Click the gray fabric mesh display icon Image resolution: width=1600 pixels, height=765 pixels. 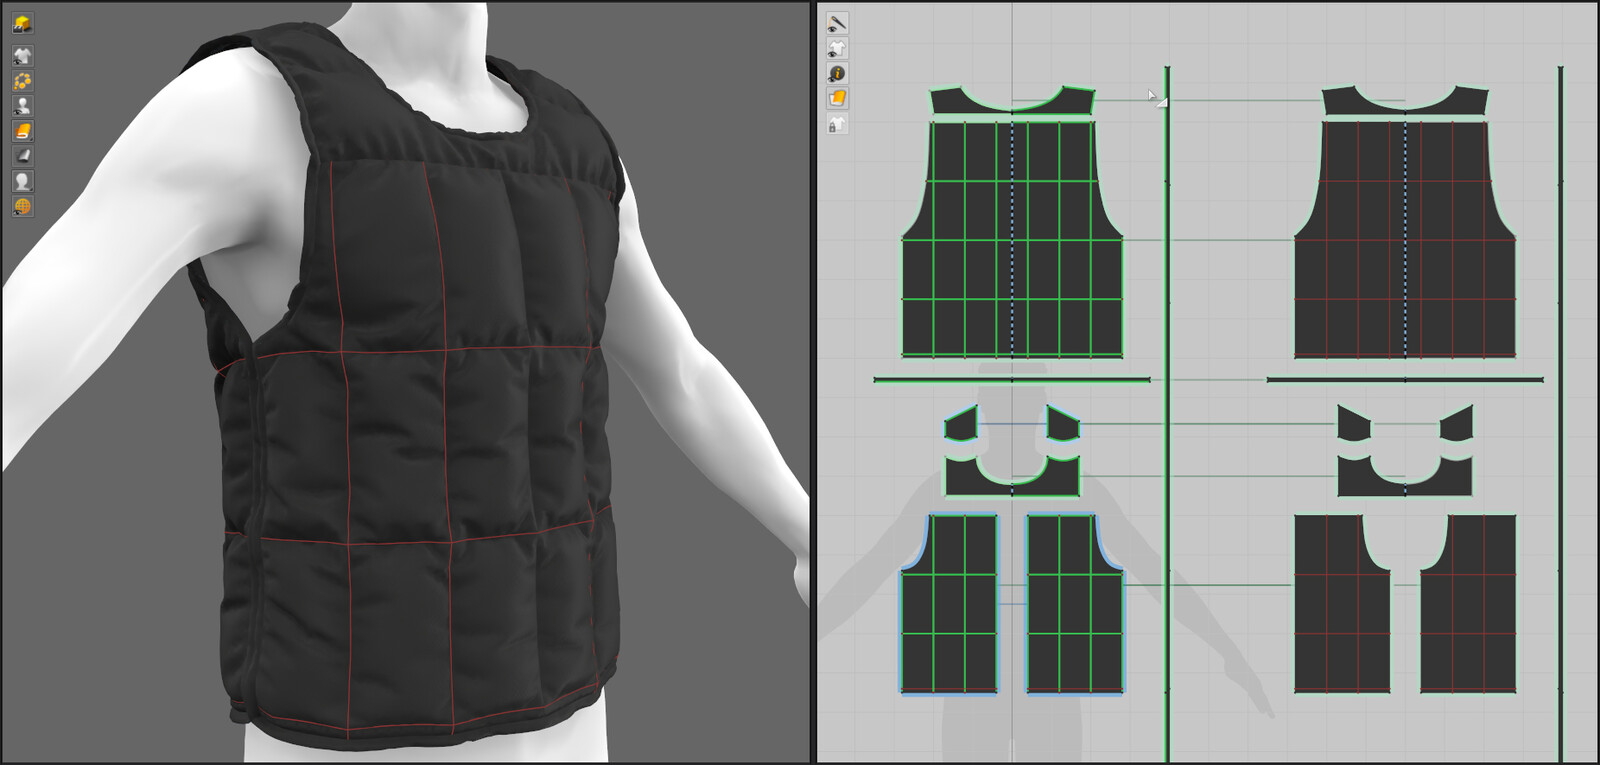[22, 156]
